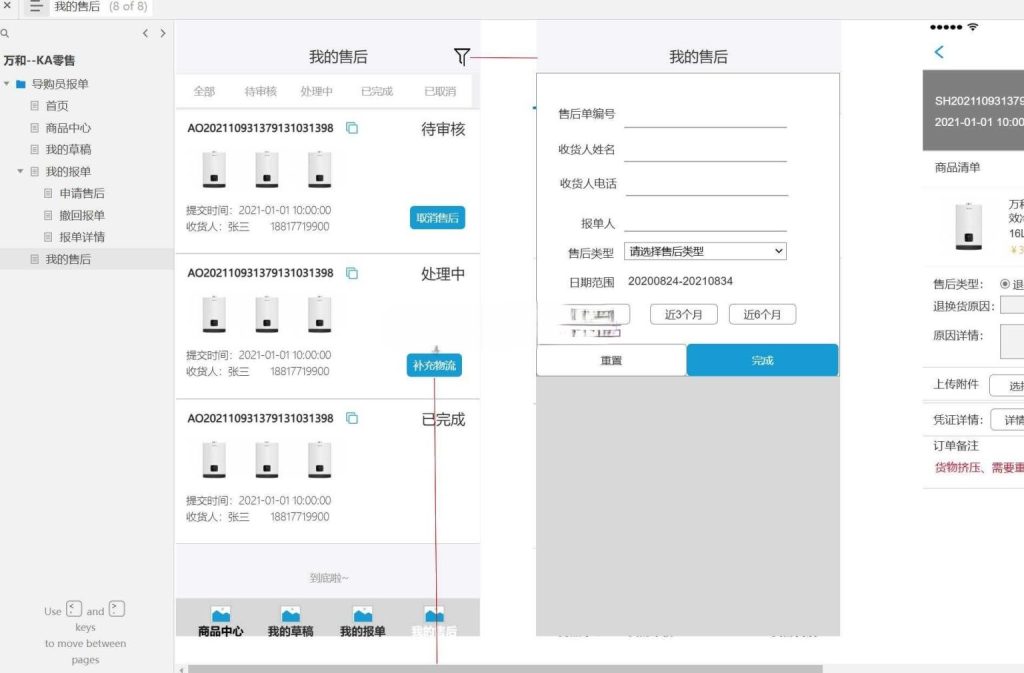Screen dimensions: 1024x673
Task: Tap the blue back arrow on phone mockup
Action: point(938,52)
